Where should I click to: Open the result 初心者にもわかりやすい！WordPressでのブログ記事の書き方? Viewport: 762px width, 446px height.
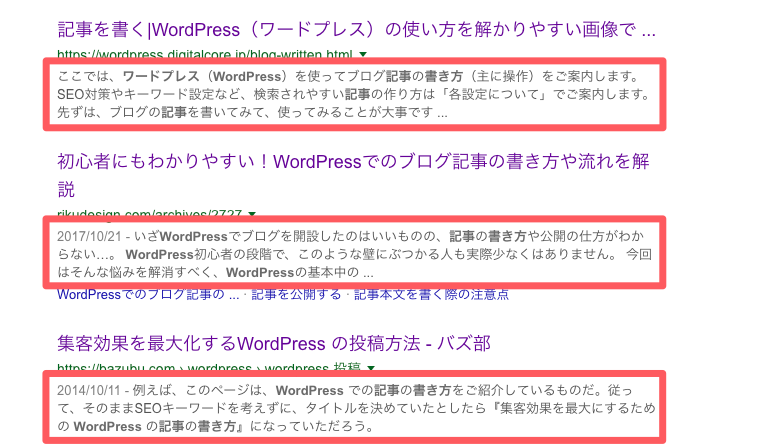point(353,175)
